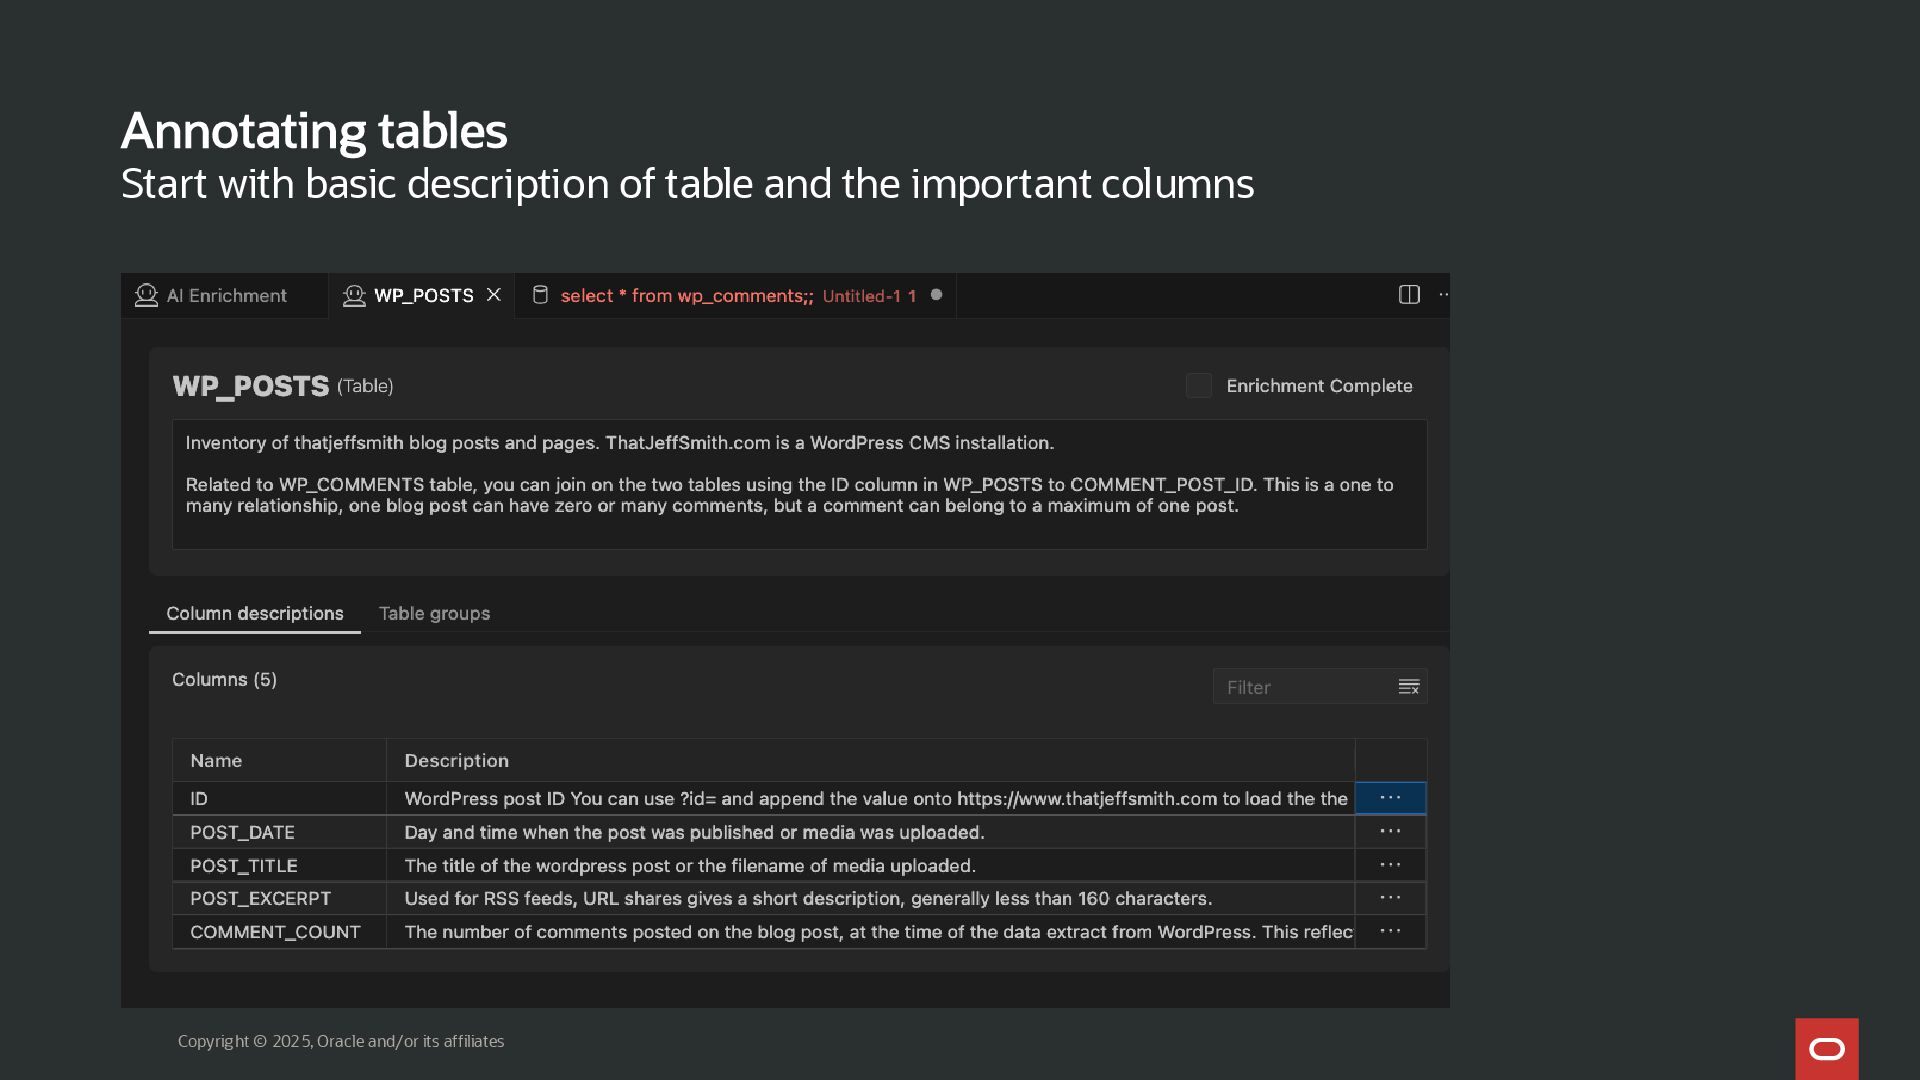Click the split editor icon
Image resolution: width=1920 pixels, height=1080 pixels.
[1409, 295]
